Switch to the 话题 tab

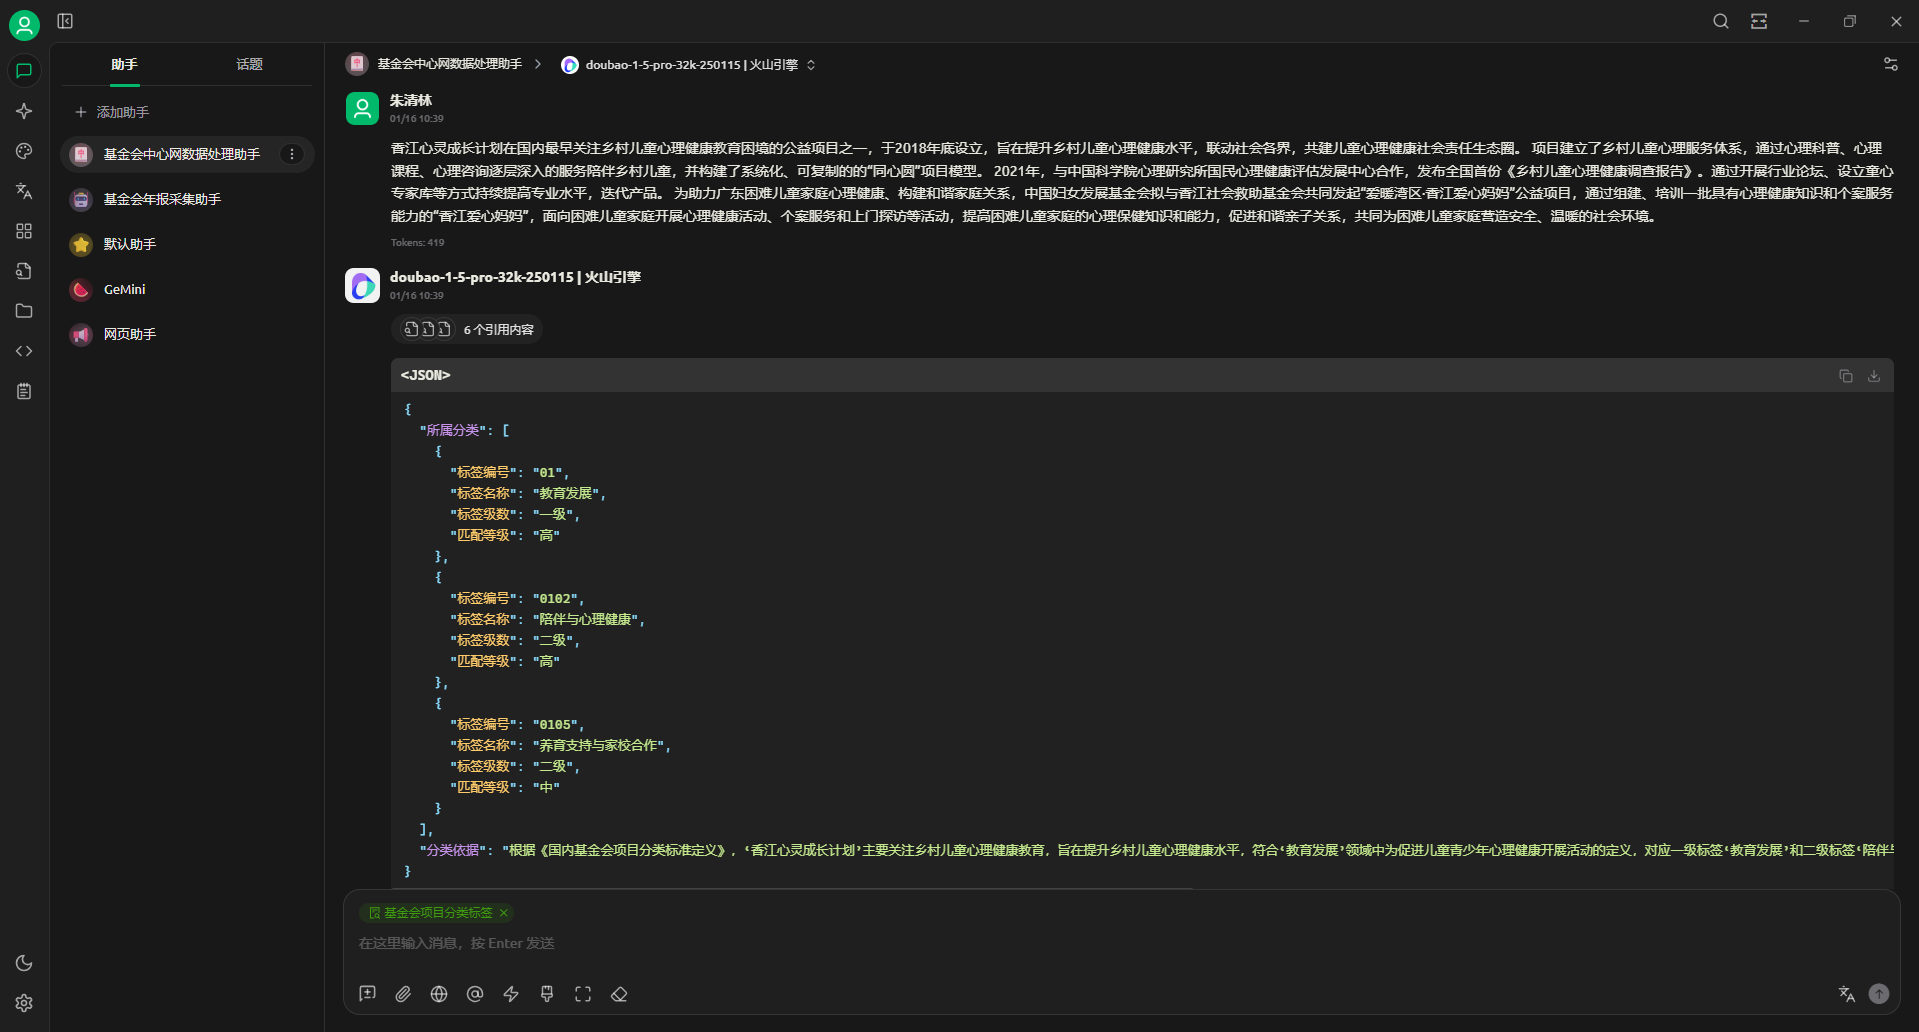point(249,65)
